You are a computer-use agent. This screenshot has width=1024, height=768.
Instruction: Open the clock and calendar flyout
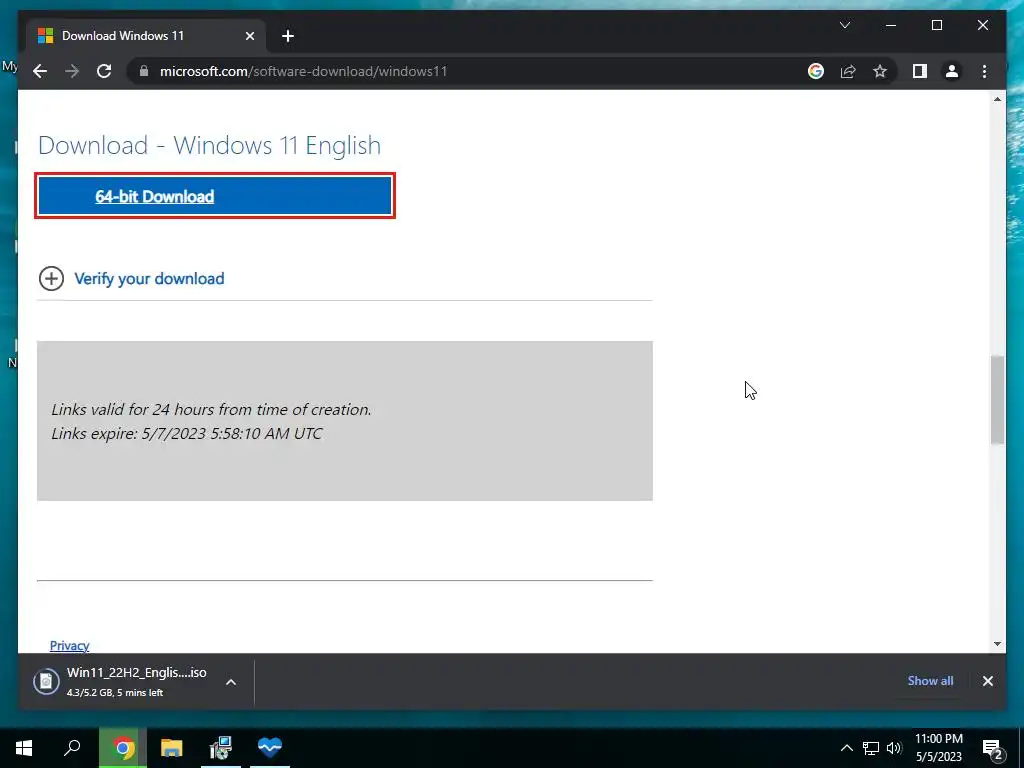coord(938,748)
